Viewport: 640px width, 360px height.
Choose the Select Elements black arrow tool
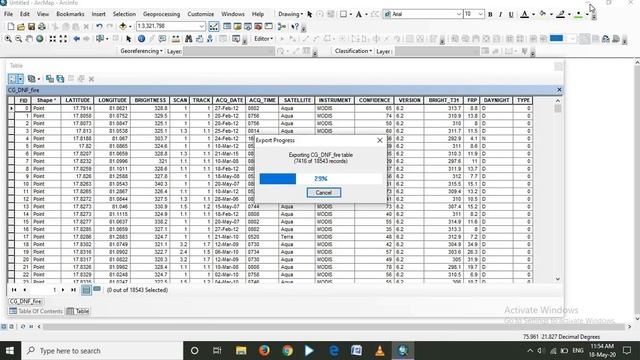[129, 39]
